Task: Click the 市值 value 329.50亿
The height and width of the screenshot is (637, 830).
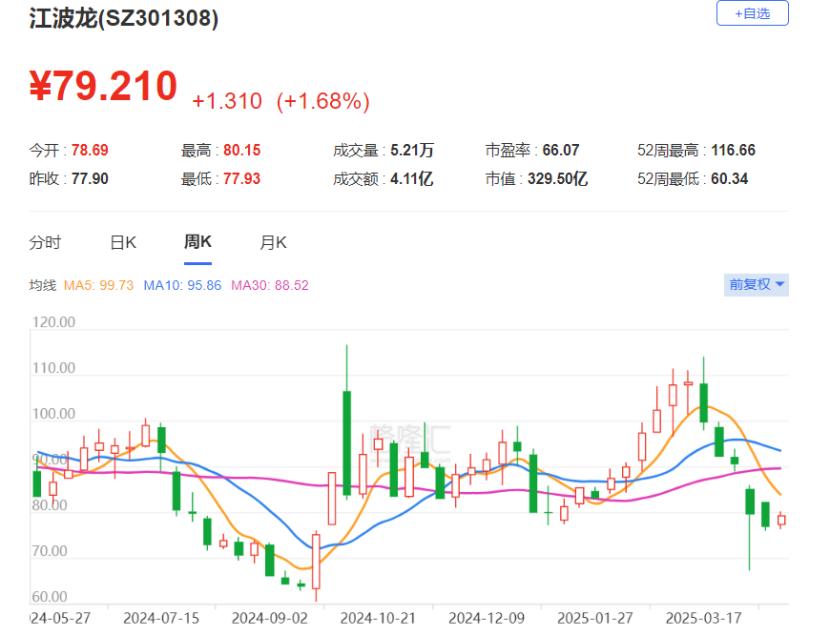Action: click(557, 178)
